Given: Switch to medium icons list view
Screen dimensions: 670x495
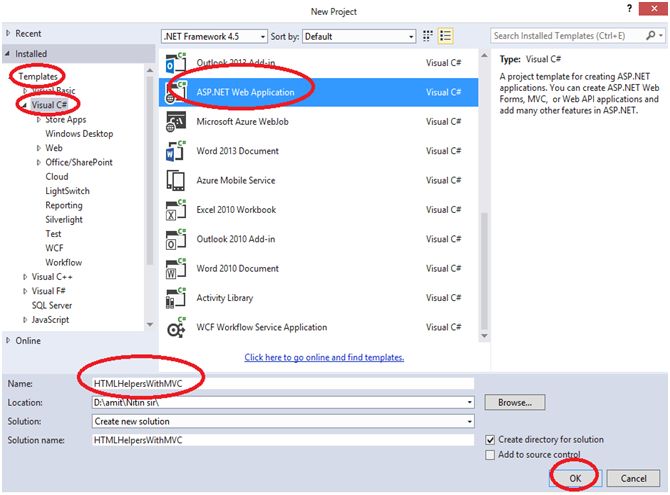Looking at the screenshot, I should (445, 36).
